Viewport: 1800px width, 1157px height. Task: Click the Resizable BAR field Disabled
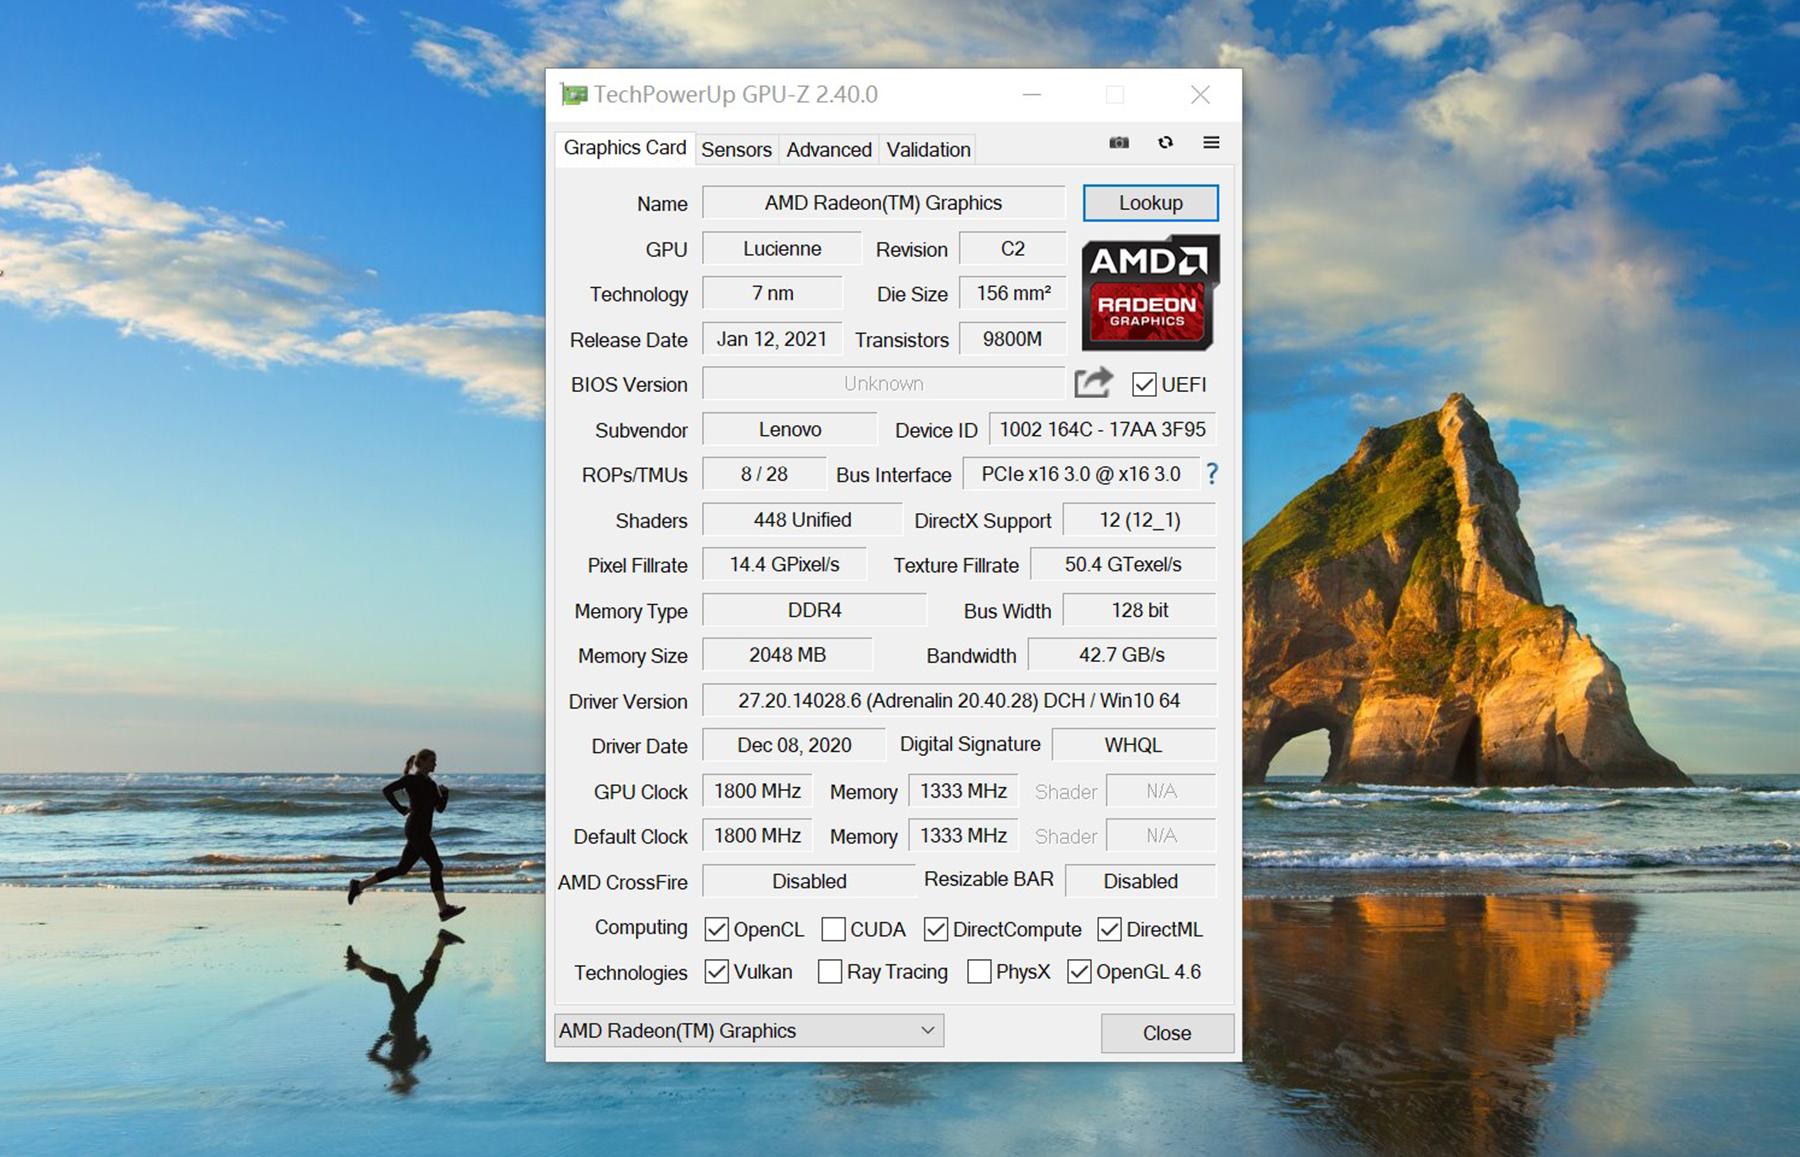(x=1140, y=881)
